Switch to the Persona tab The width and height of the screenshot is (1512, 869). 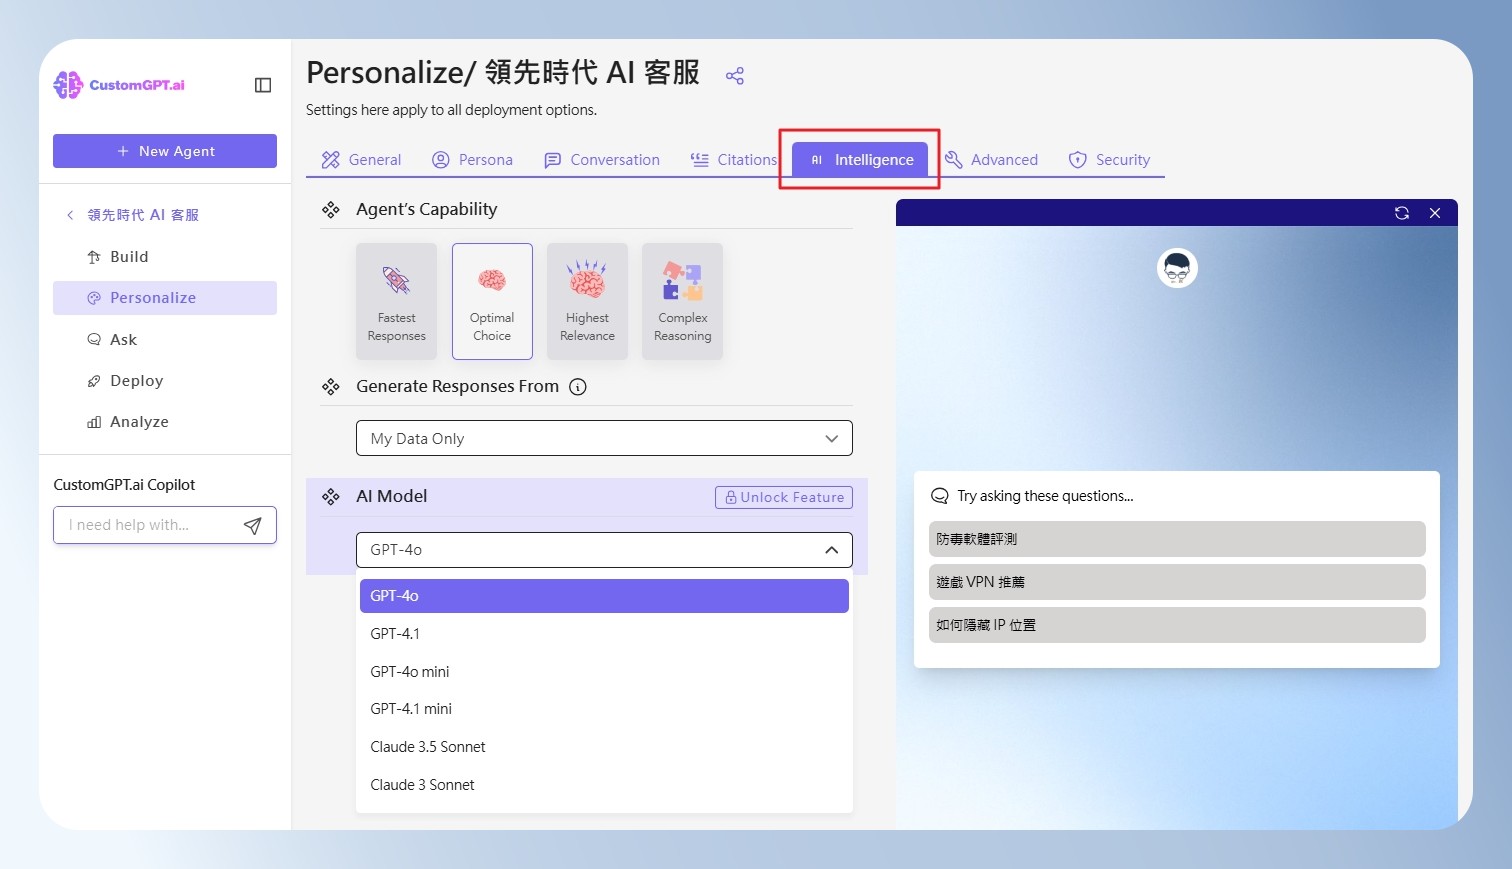pyautogui.click(x=472, y=160)
